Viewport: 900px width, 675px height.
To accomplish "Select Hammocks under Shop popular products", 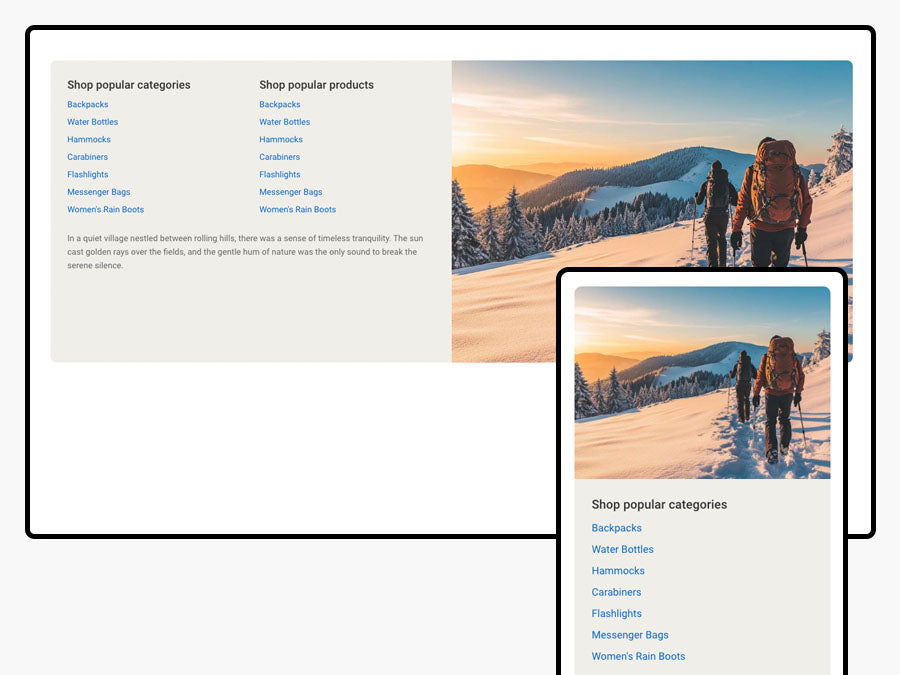I will (281, 140).
